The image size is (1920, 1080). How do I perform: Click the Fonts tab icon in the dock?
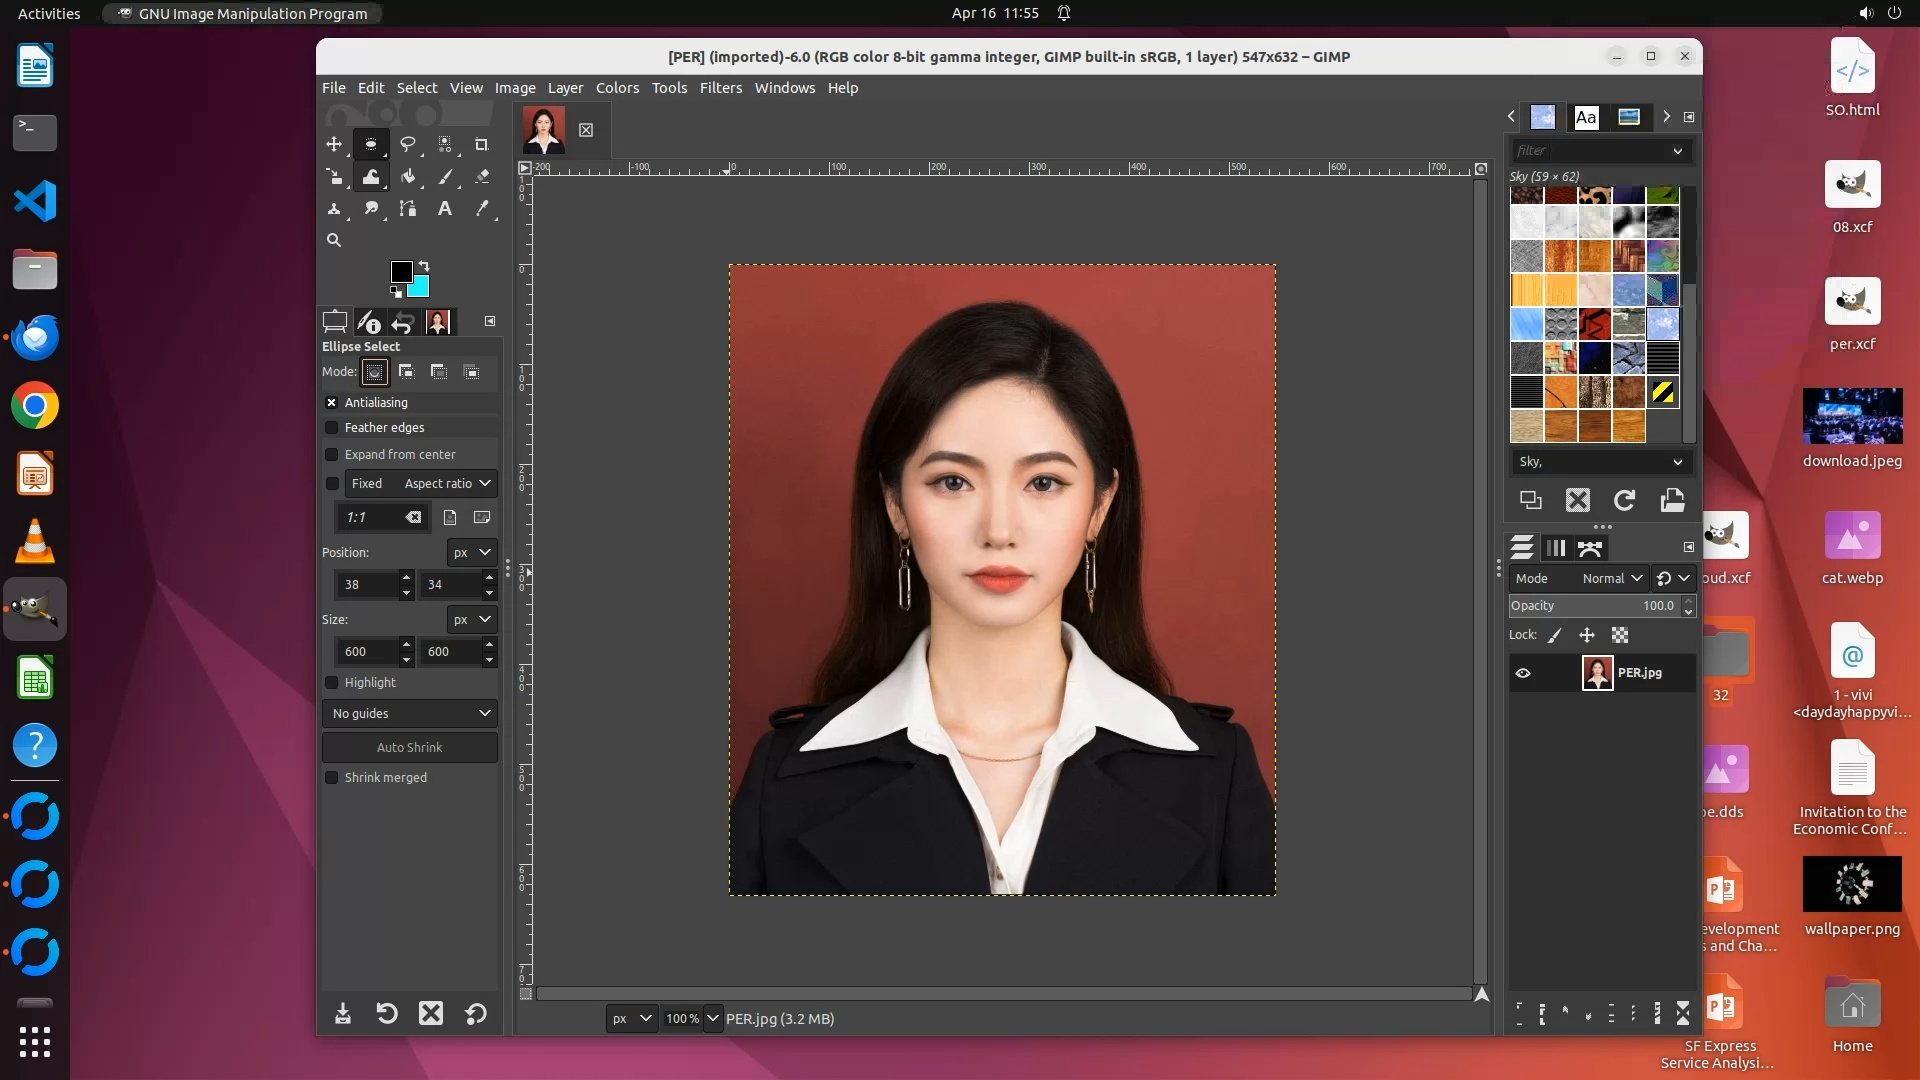click(x=1586, y=117)
